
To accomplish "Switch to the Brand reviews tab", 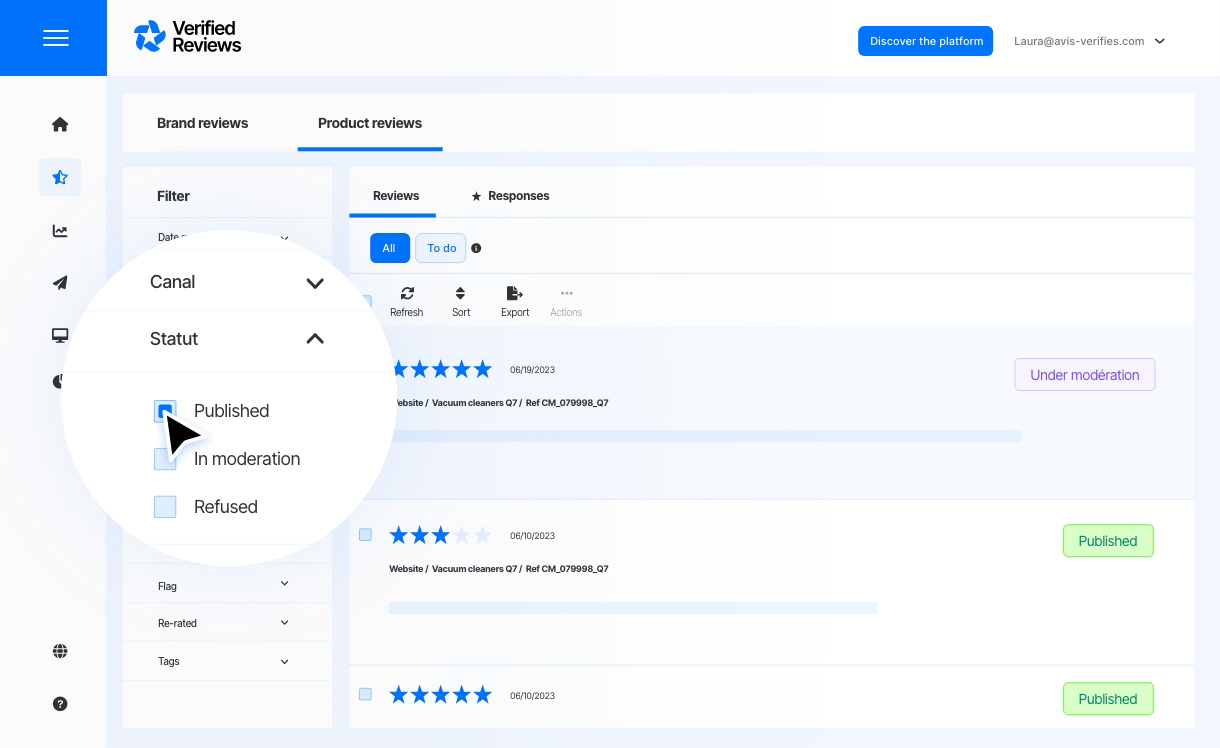I will (202, 124).
